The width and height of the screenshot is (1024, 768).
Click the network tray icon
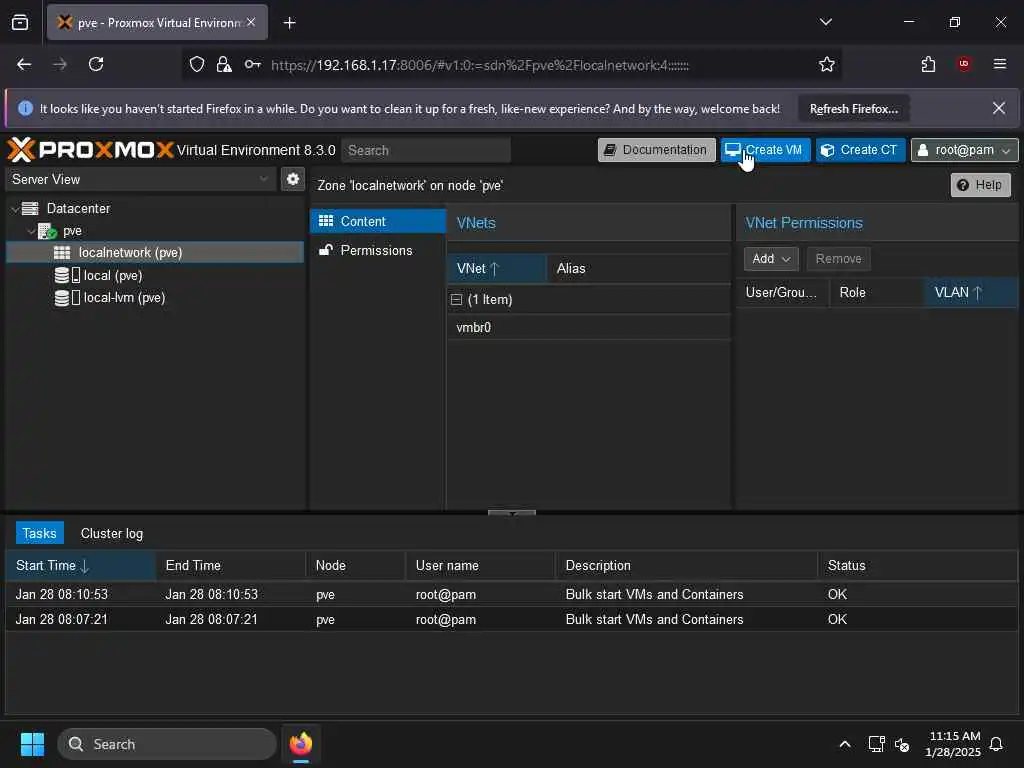point(876,744)
